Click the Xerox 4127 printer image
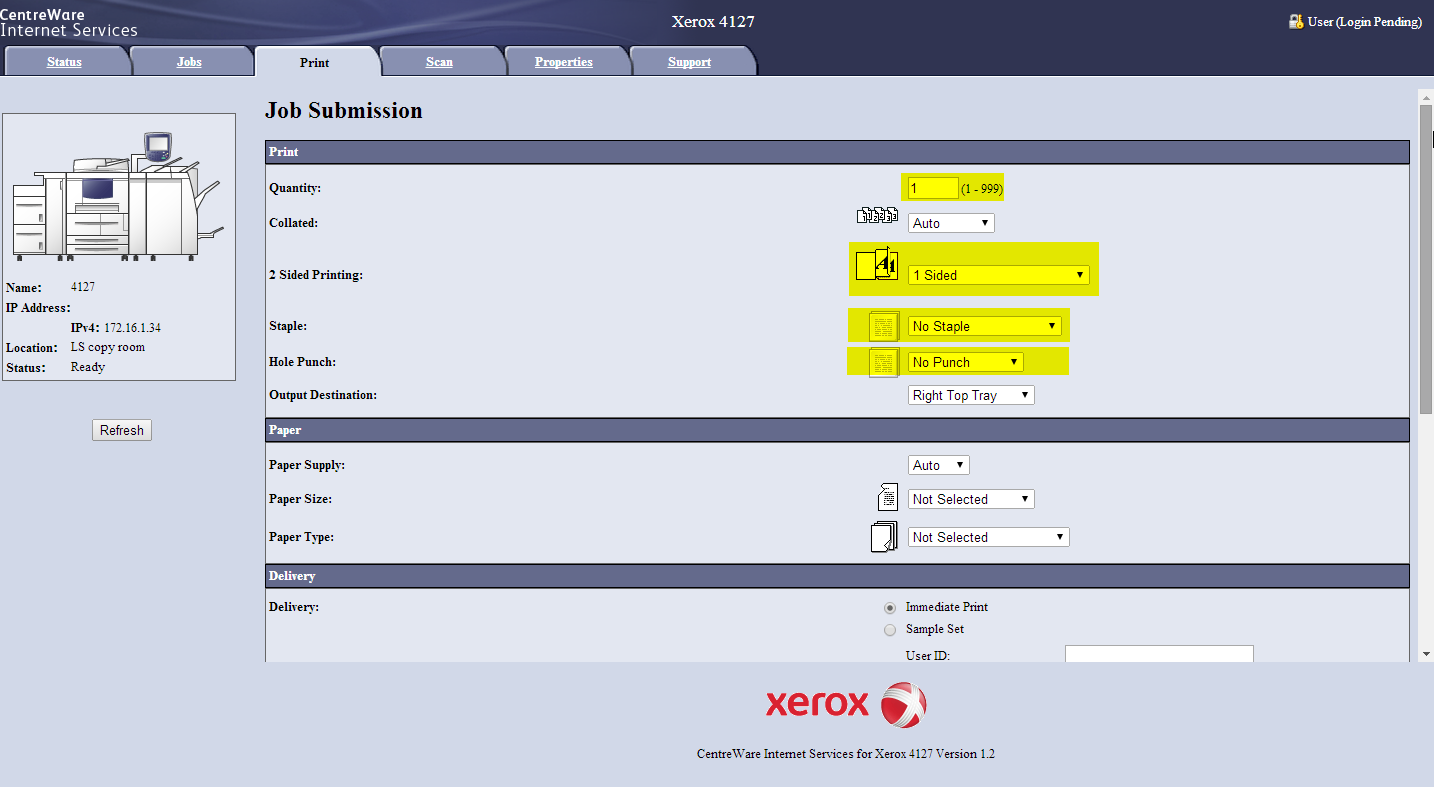Screen dimensions: 1434x787 (x=118, y=197)
